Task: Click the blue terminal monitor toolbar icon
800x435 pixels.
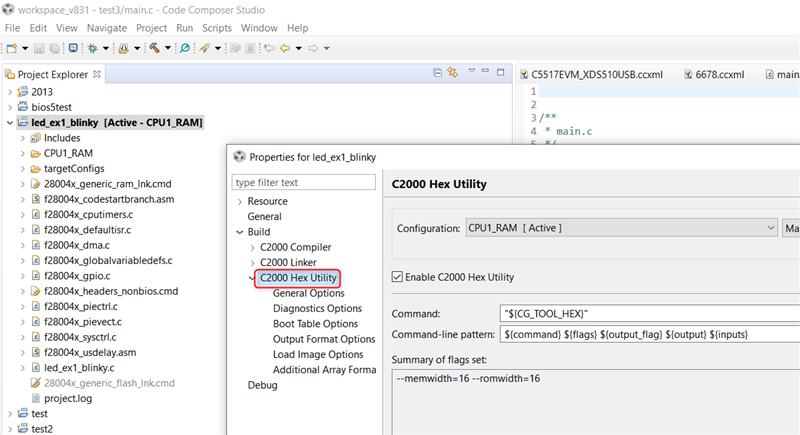Action: click(x=73, y=48)
